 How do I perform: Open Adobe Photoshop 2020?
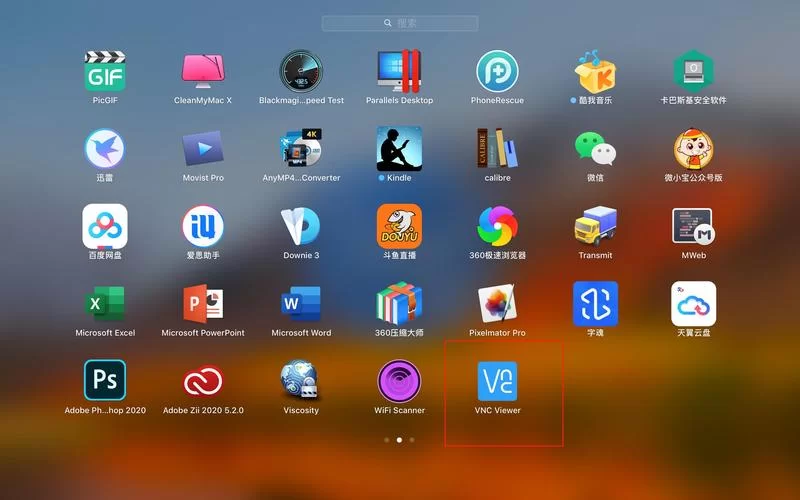pyautogui.click(x=105, y=381)
